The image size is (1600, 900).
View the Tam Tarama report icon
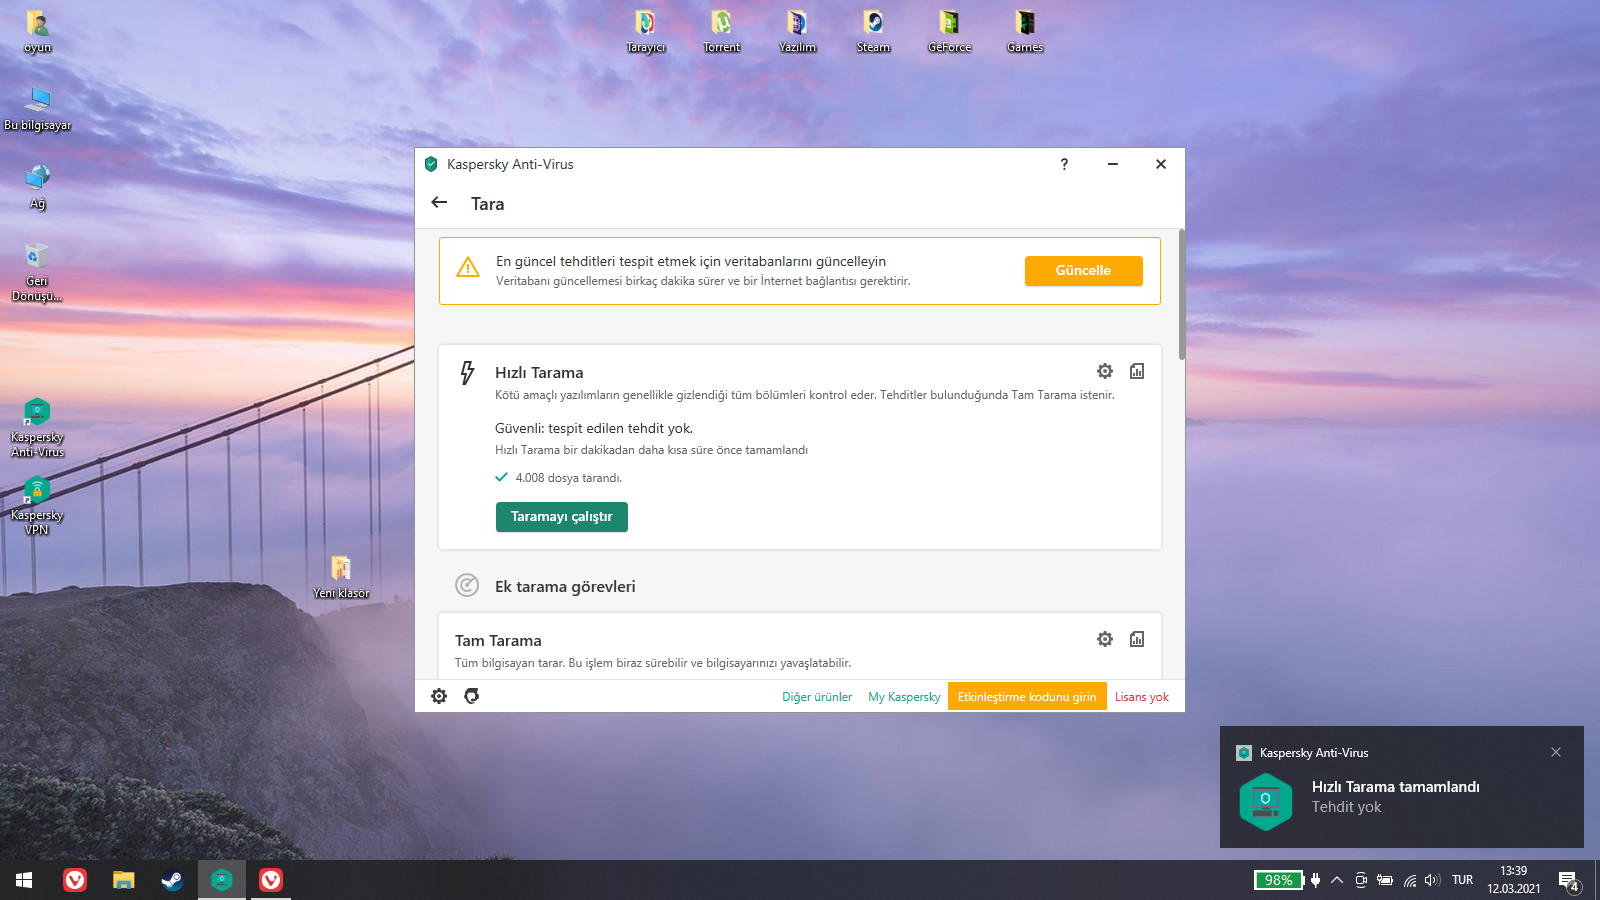(x=1137, y=639)
